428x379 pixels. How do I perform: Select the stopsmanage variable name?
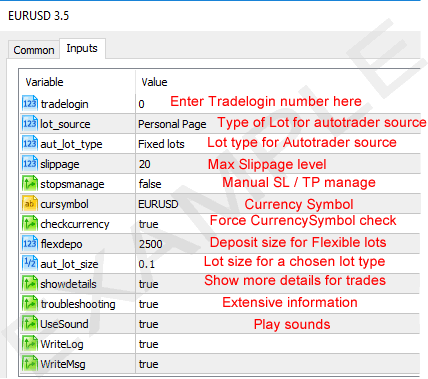click(x=72, y=184)
